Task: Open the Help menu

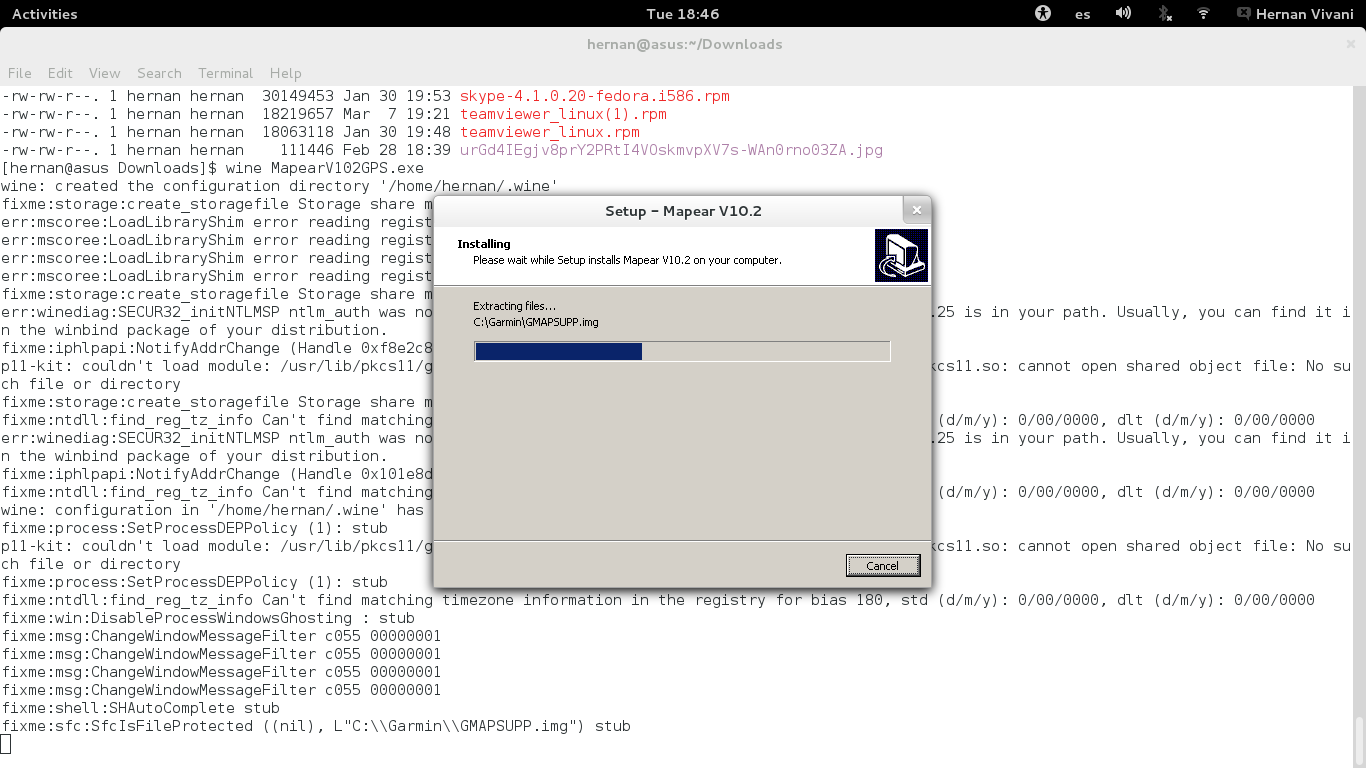Action: click(x=285, y=73)
